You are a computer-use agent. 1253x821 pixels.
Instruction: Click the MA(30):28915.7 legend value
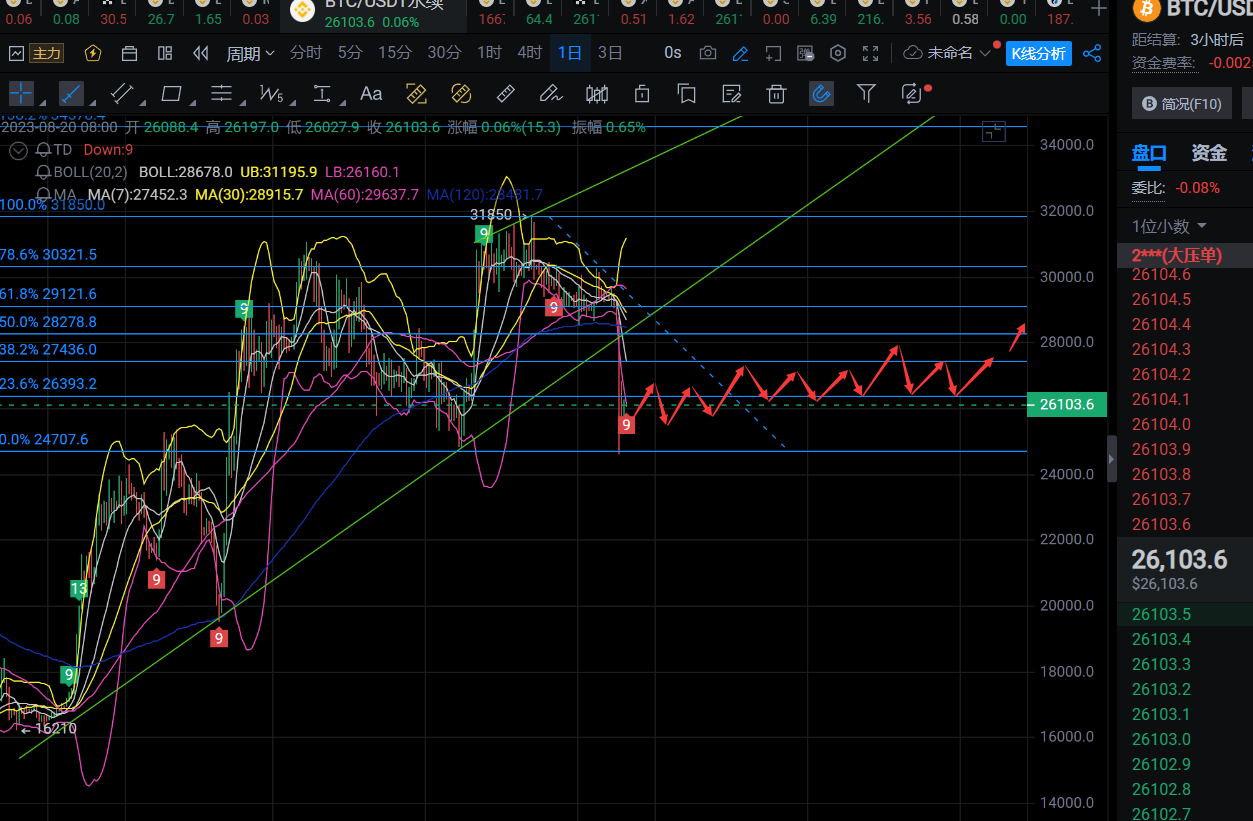click(249, 194)
